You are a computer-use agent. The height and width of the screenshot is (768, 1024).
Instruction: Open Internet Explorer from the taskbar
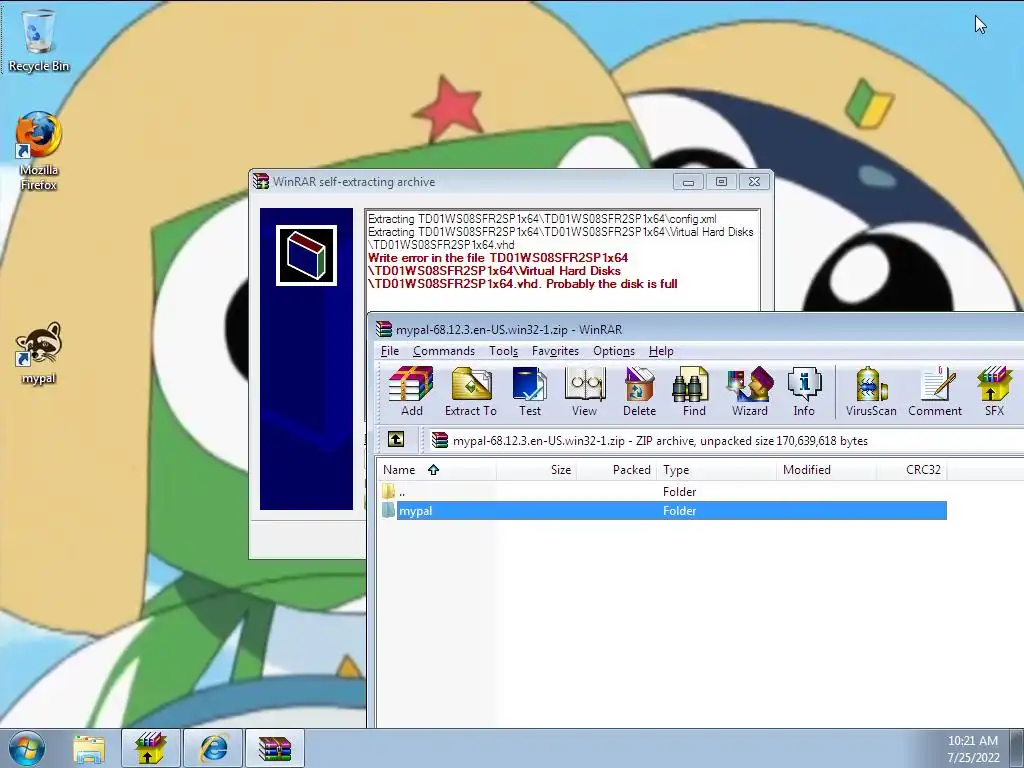[213, 748]
